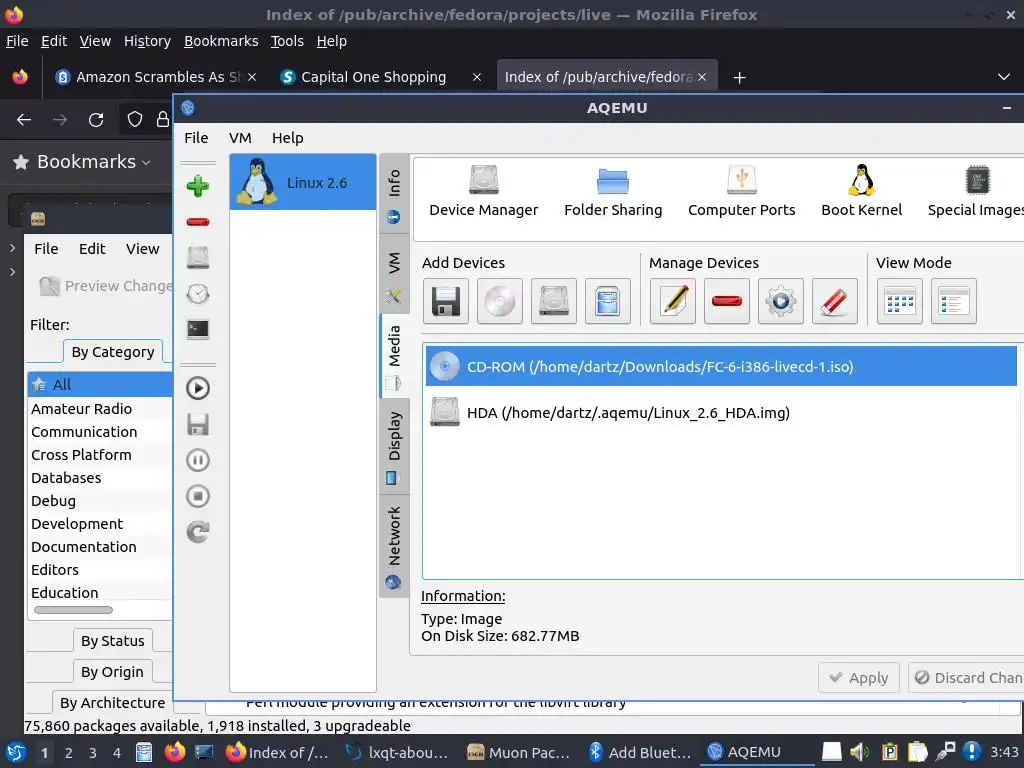Reload the Firefox page
Screen dimensions: 1024x768
point(96,120)
